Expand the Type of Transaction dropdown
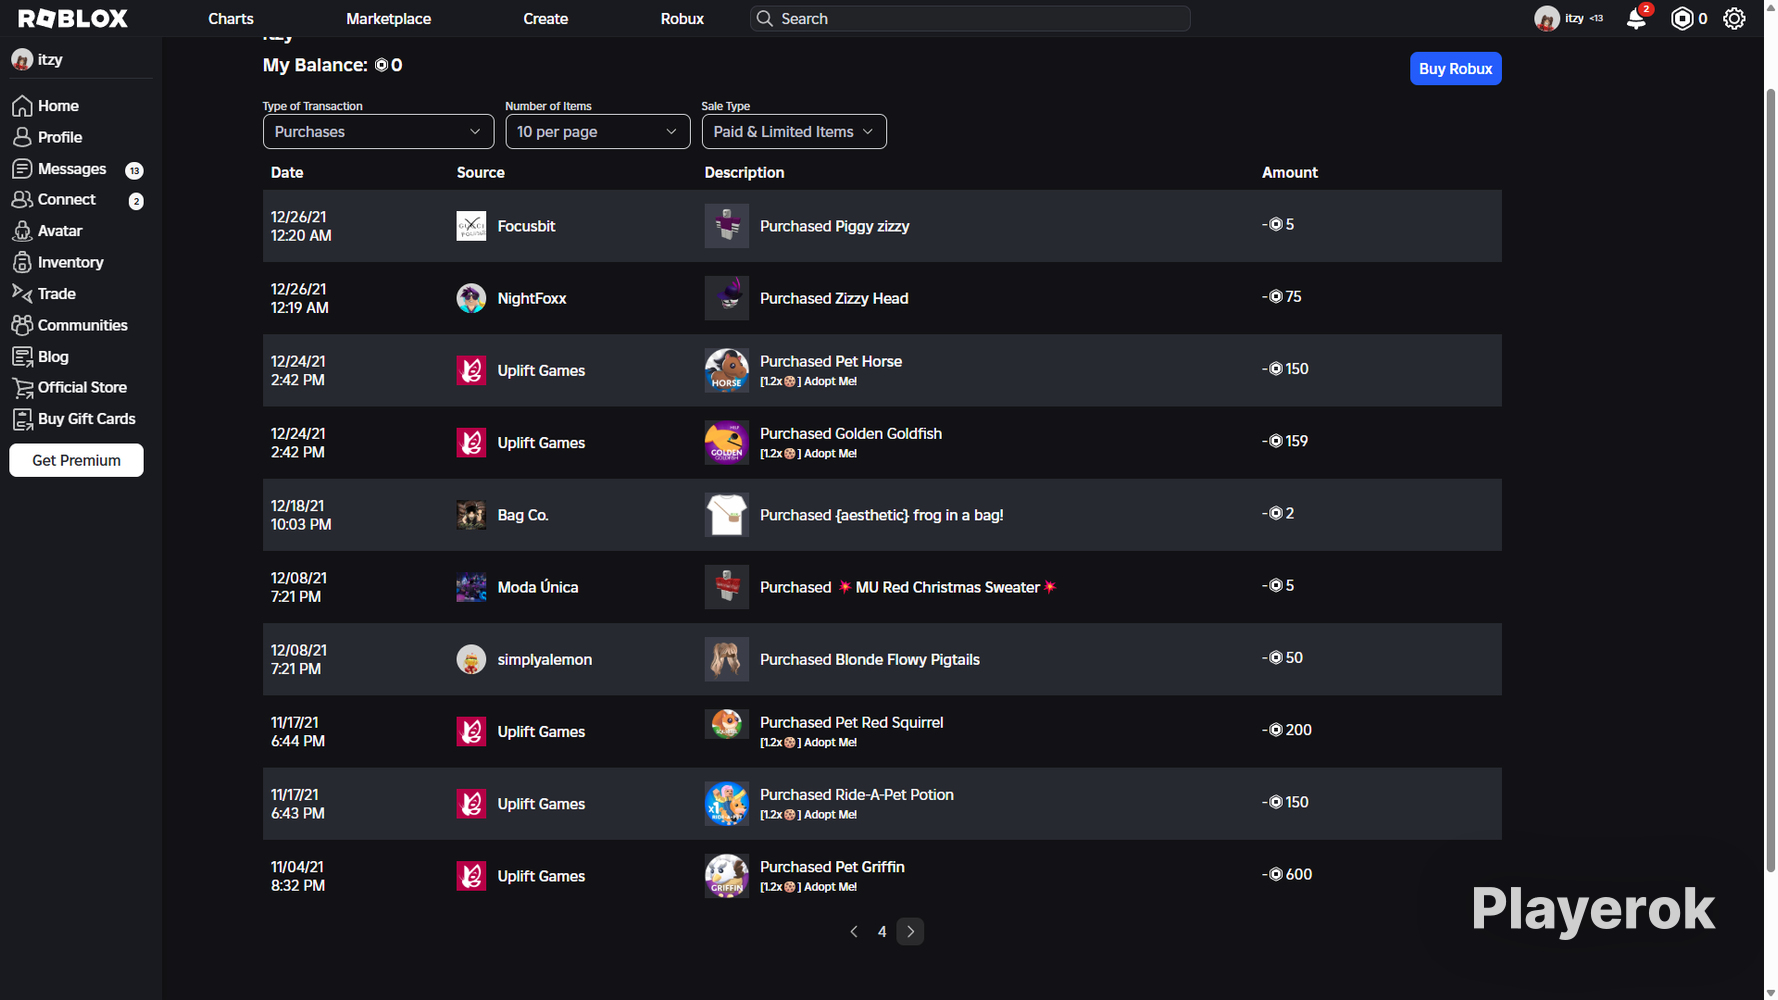The image size is (1778, 1000). pyautogui.click(x=378, y=132)
